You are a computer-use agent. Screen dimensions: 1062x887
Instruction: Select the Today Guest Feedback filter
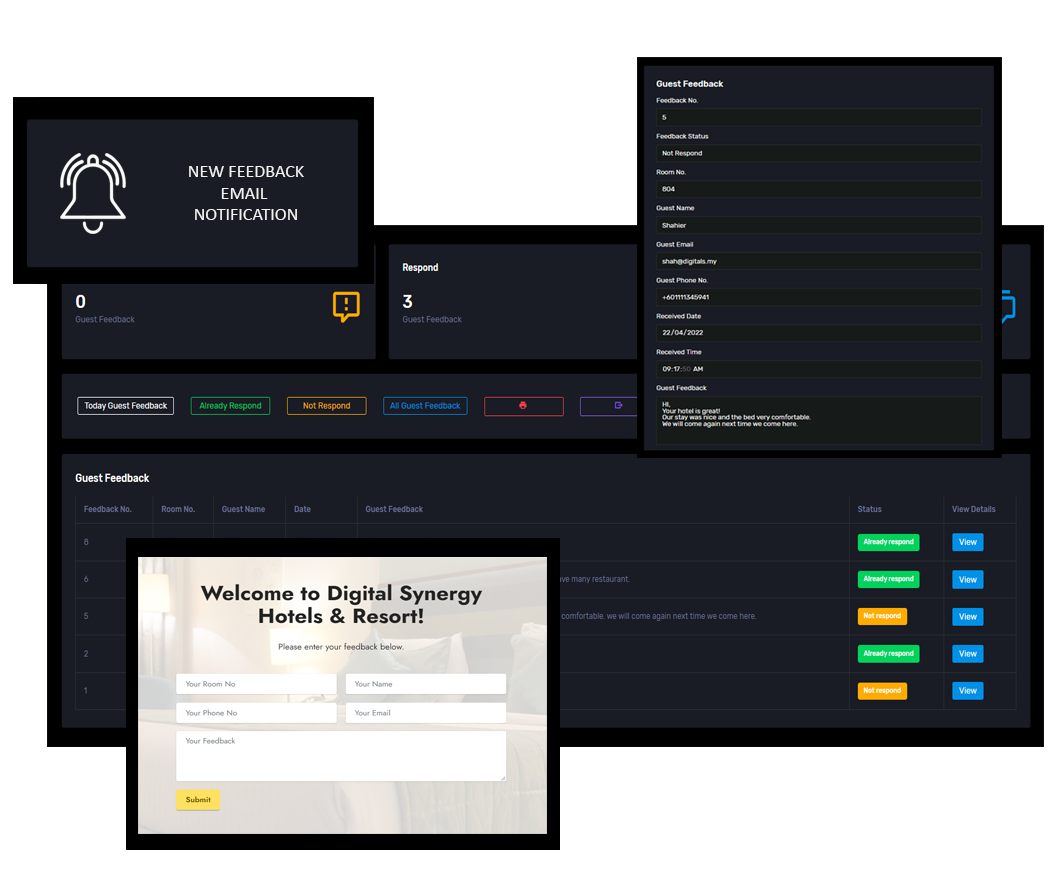(125, 406)
